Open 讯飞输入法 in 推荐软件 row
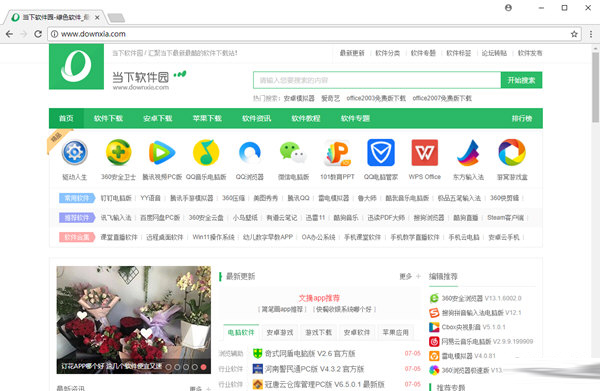Viewport: 600px width, 391px height. point(116,218)
